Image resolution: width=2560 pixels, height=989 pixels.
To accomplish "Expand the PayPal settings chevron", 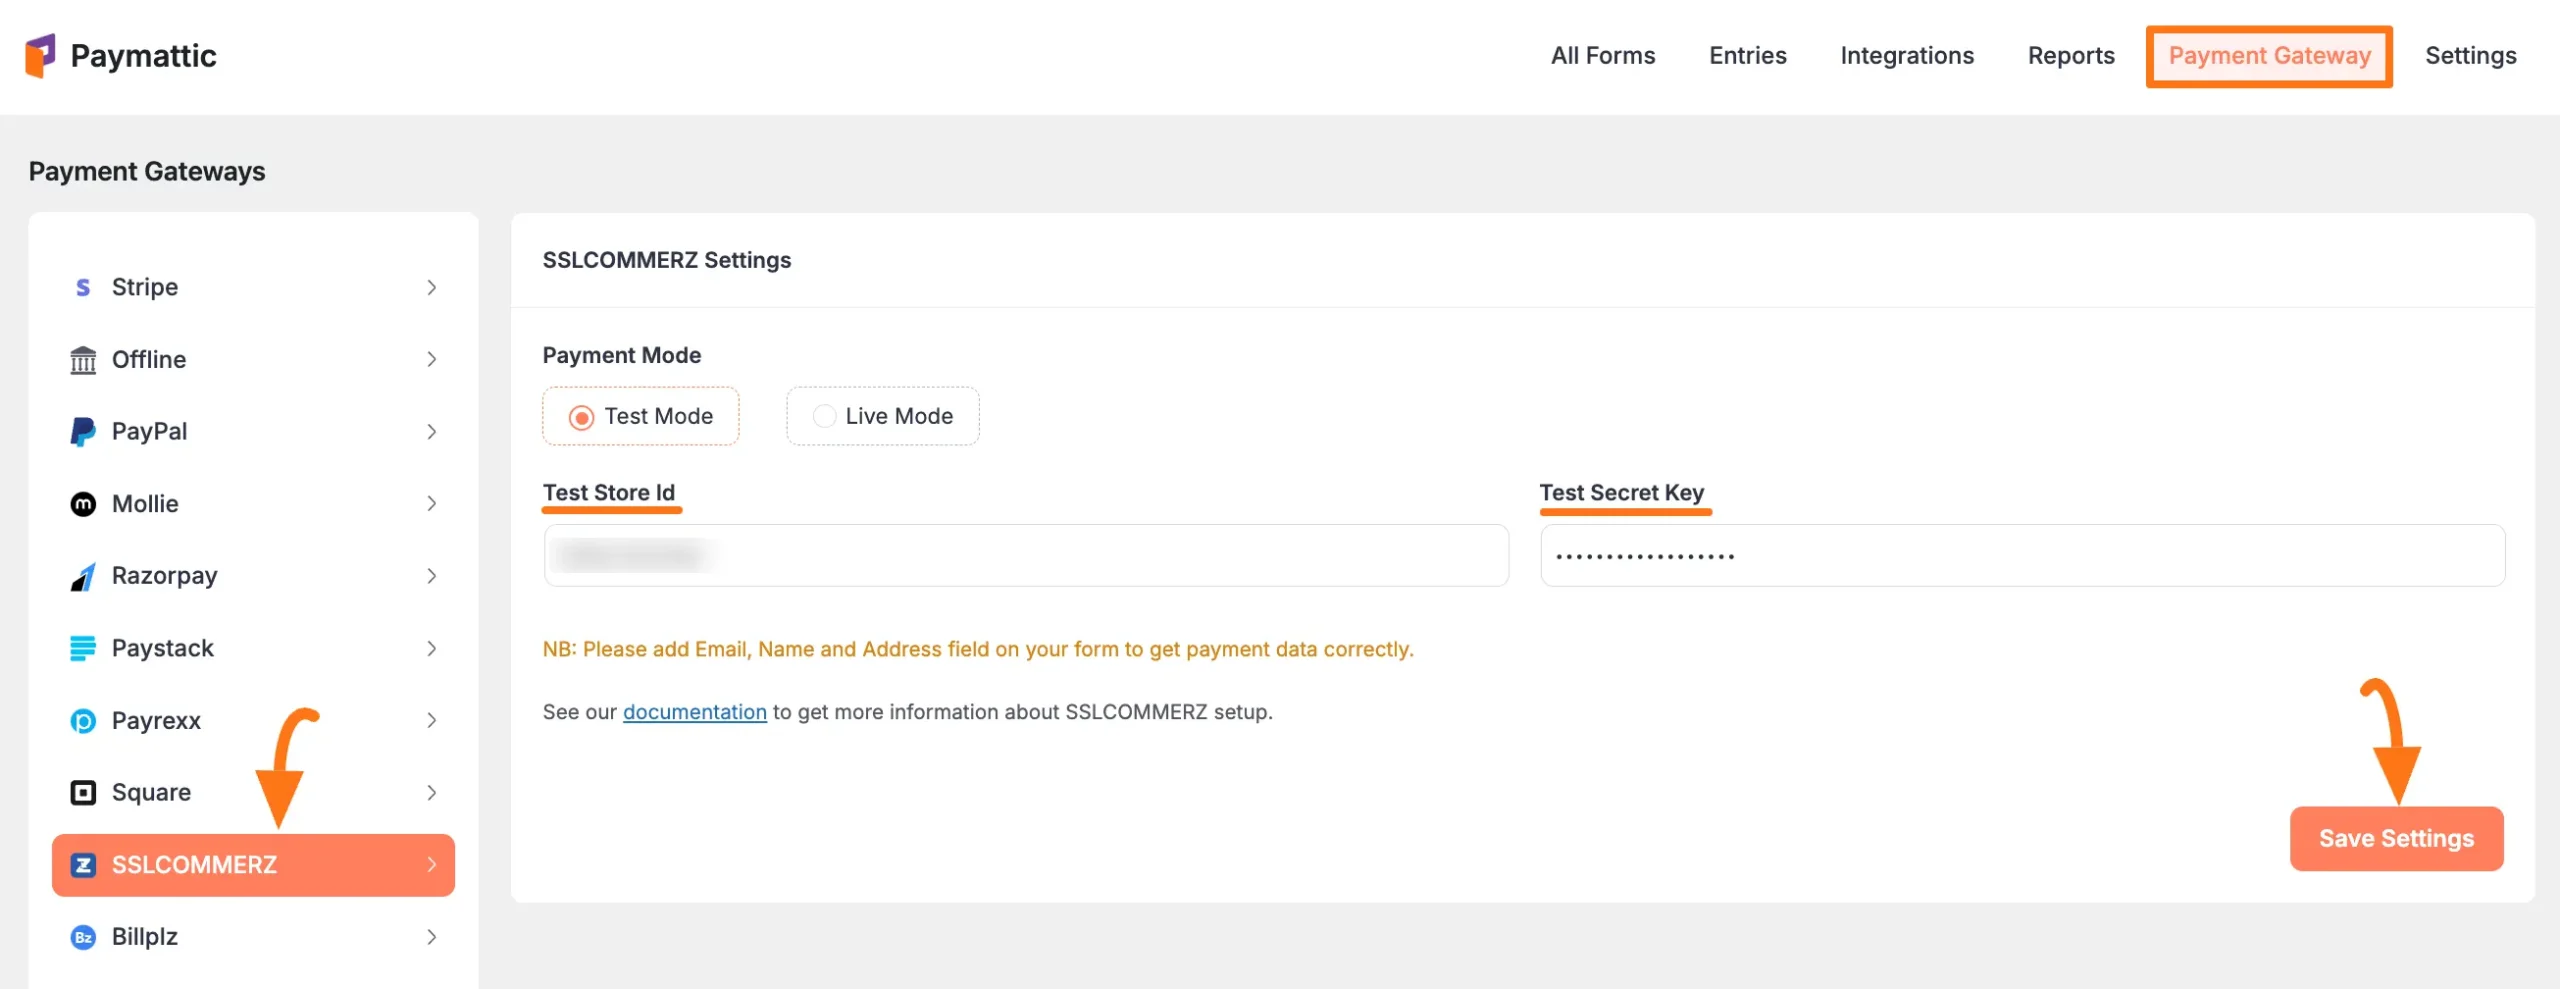I will click(432, 431).
